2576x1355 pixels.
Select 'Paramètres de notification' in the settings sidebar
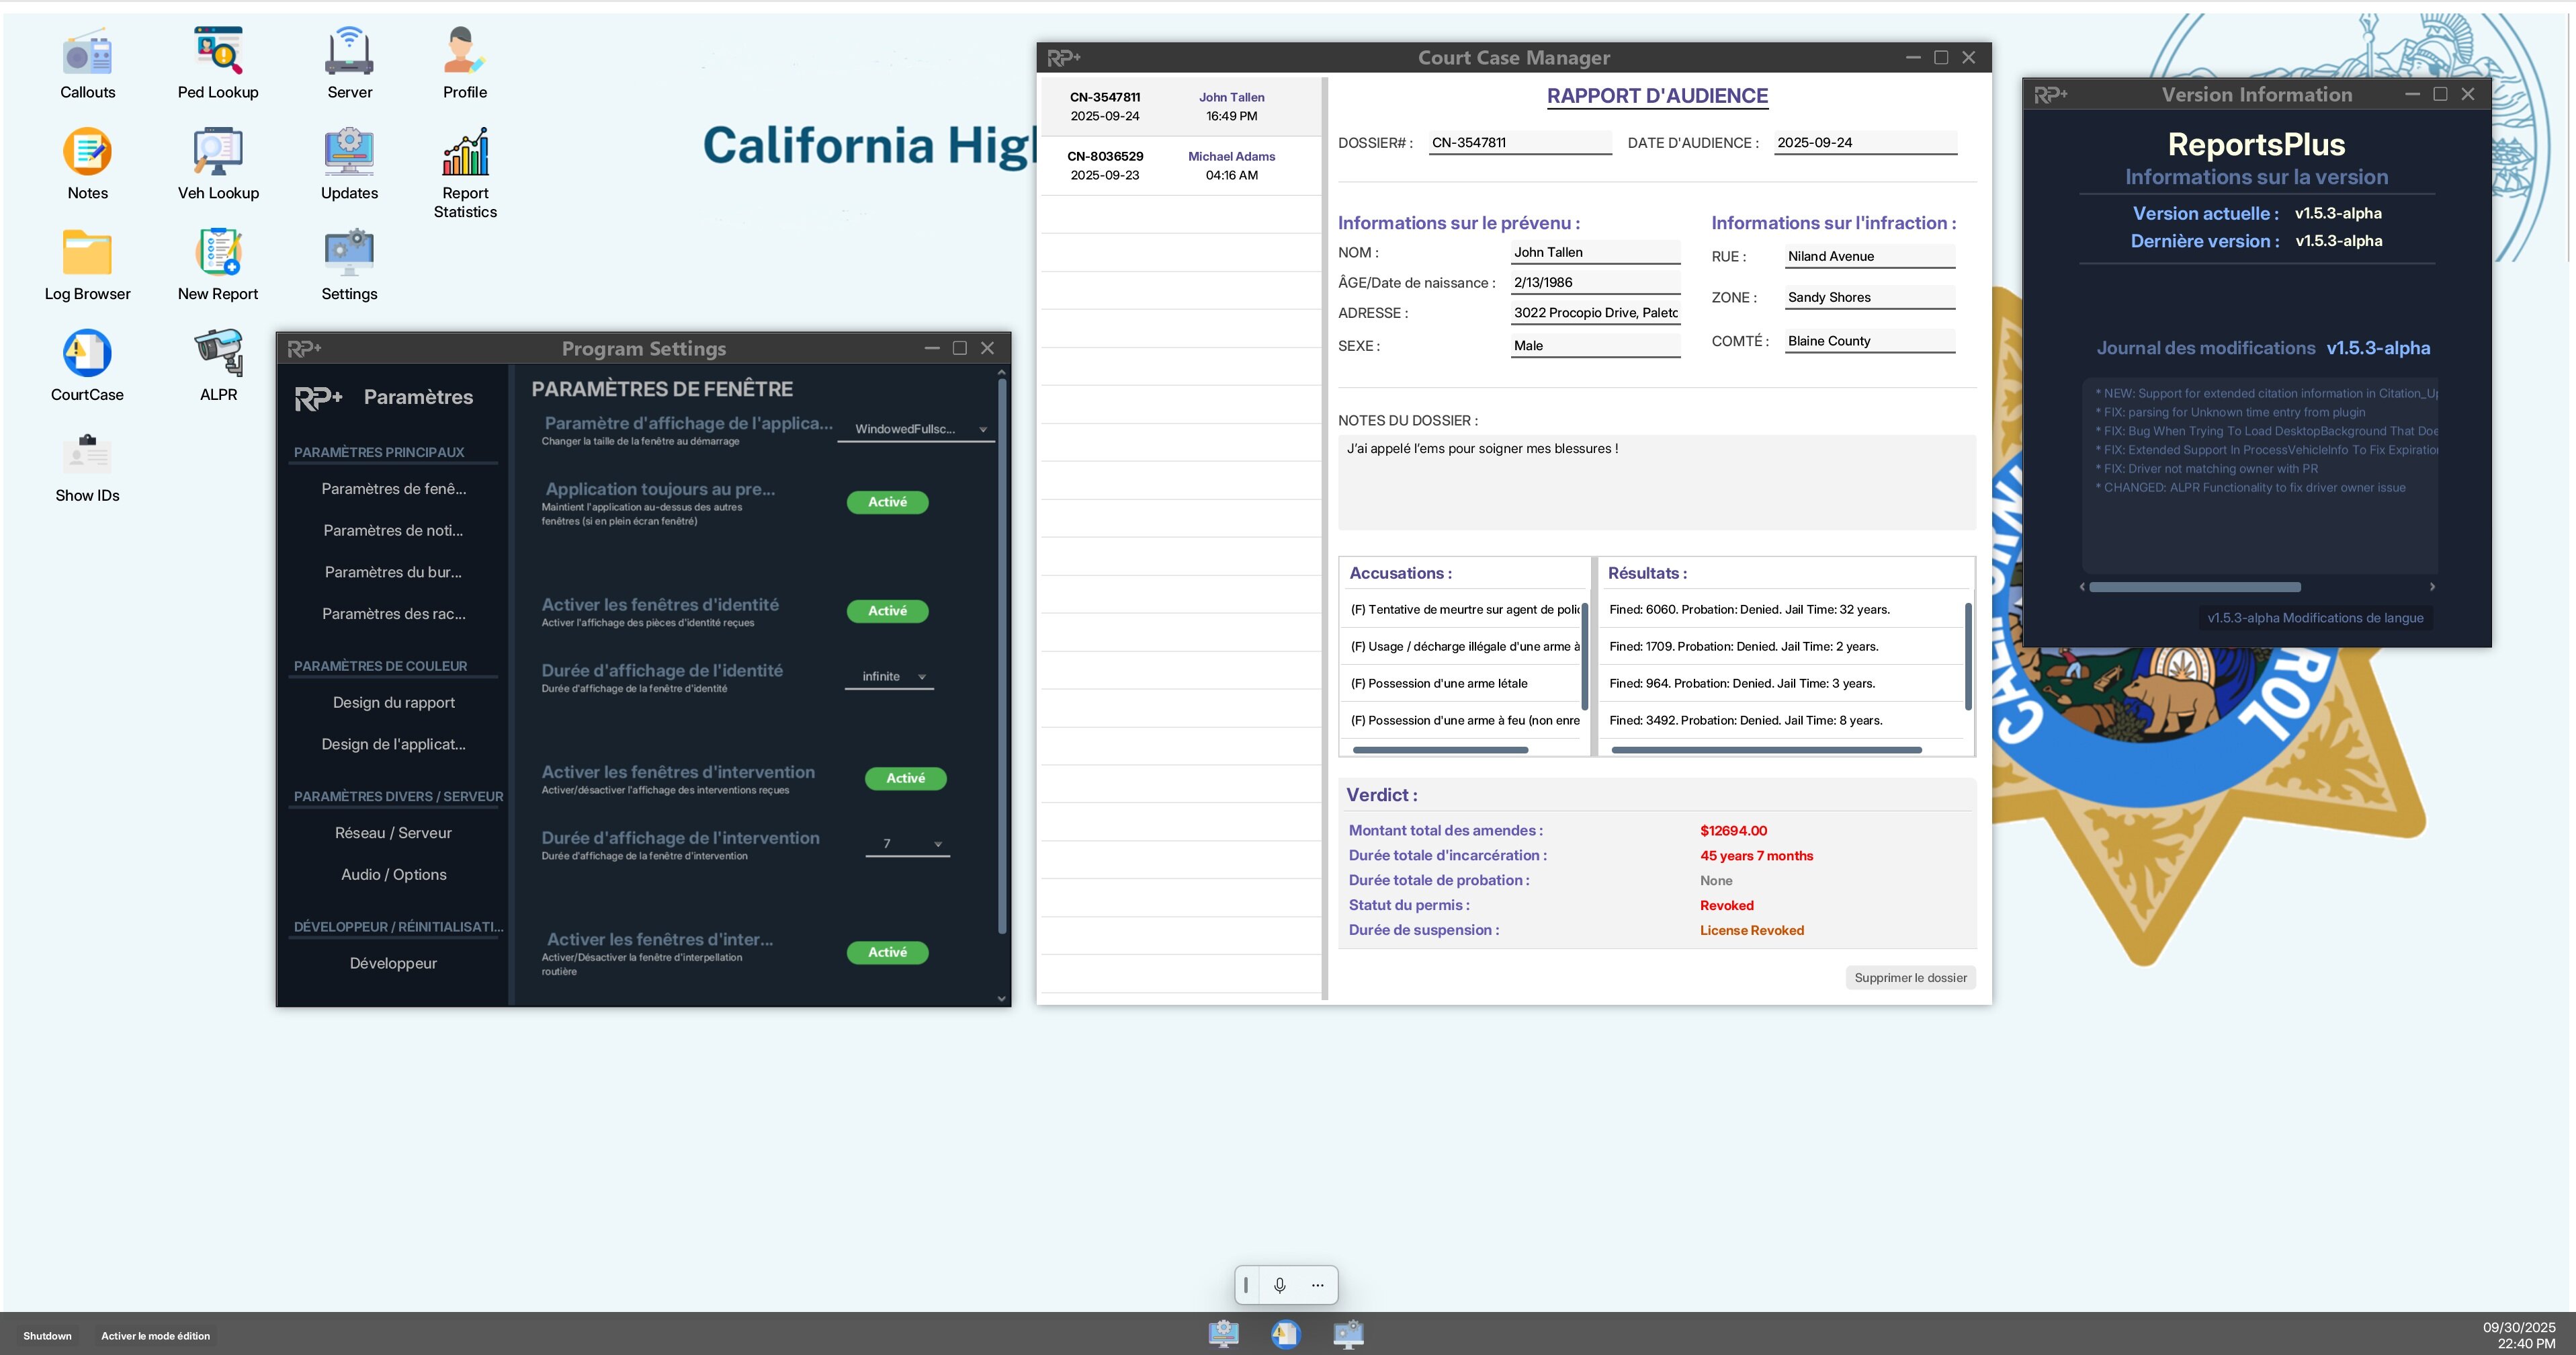click(393, 531)
